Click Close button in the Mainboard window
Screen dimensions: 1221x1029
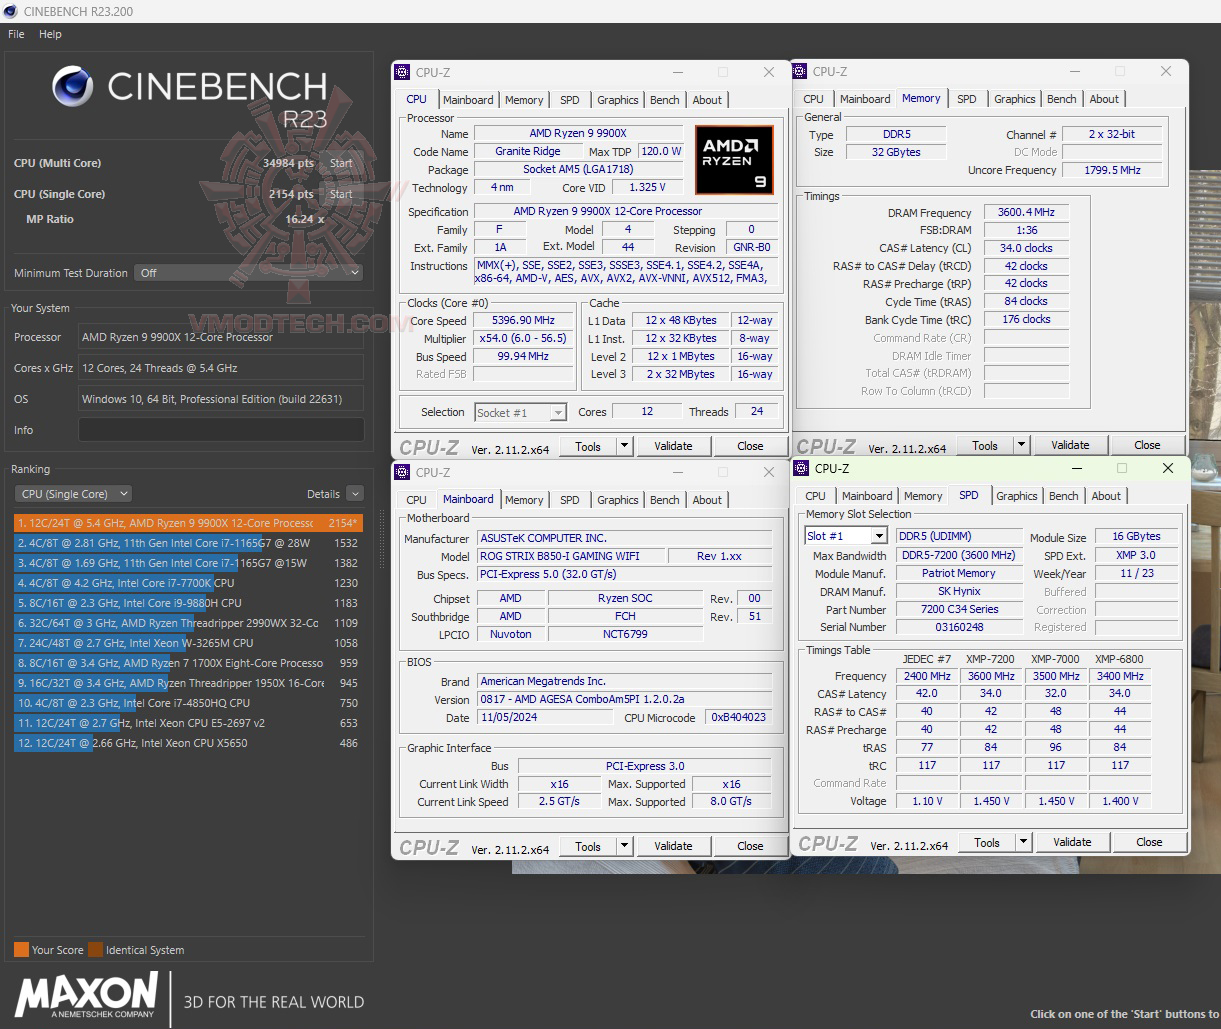click(750, 846)
